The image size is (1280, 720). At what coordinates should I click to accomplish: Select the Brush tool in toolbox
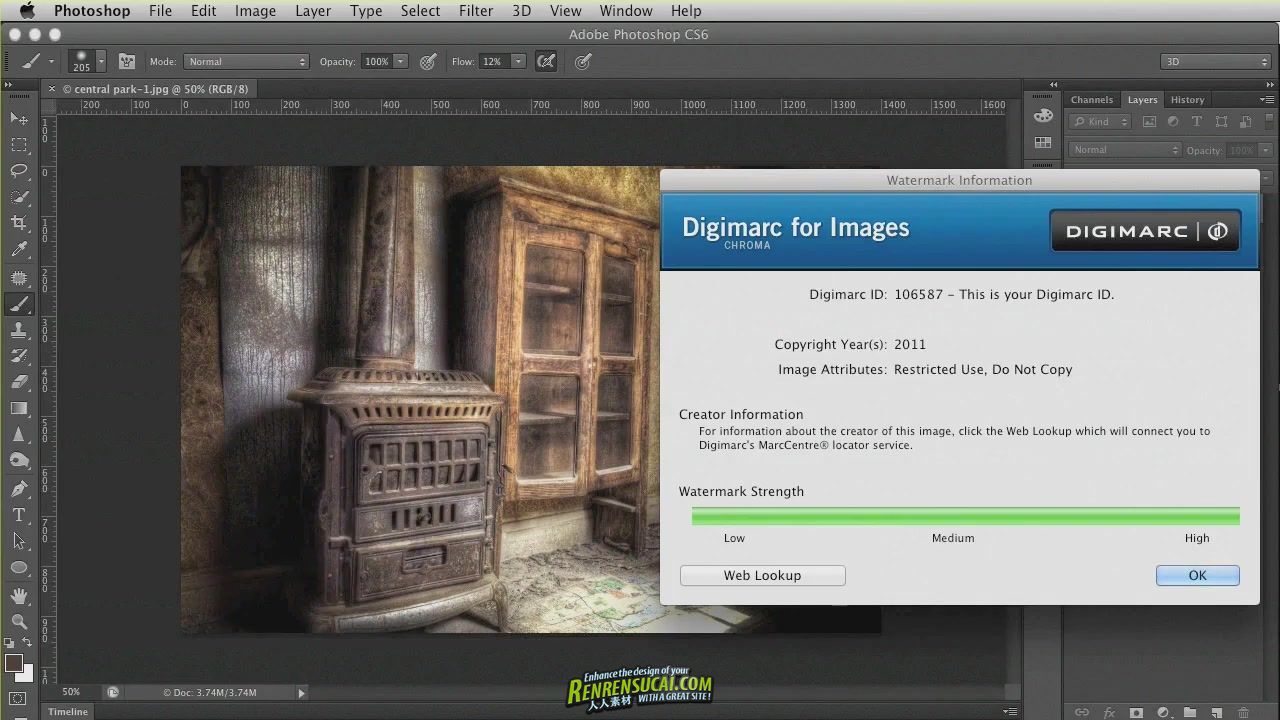tap(19, 304)
